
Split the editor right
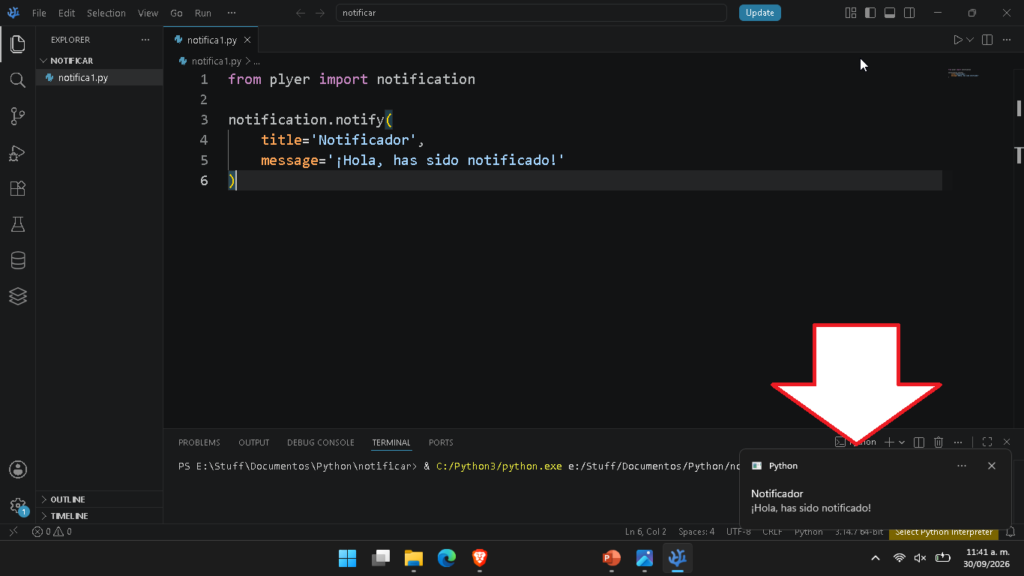[x=987, y=40]
